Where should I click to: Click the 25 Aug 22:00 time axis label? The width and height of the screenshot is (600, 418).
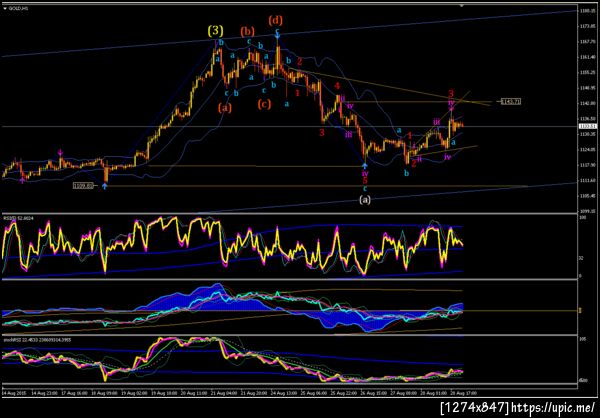point(343,393)
